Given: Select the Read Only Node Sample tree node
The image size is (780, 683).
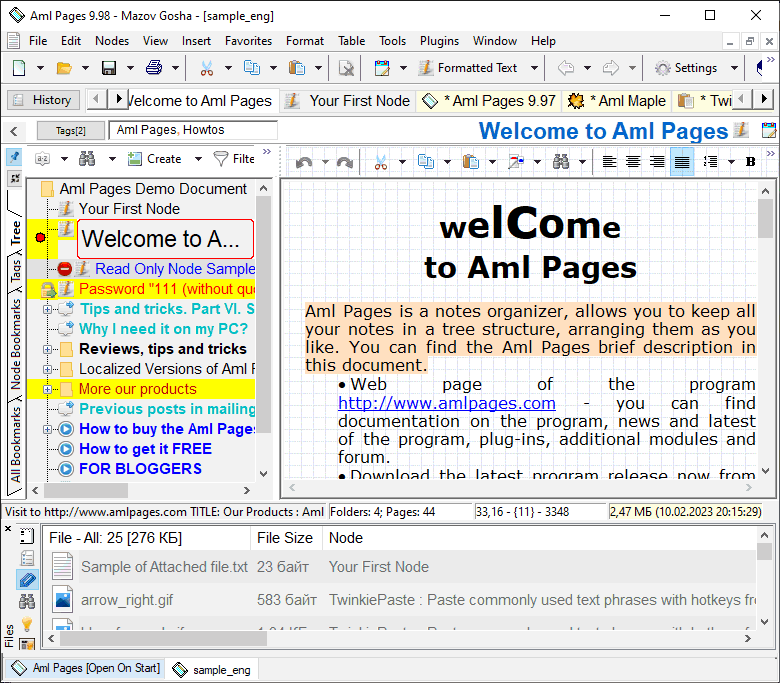Looking at the screenshot, I should [175, 269].
